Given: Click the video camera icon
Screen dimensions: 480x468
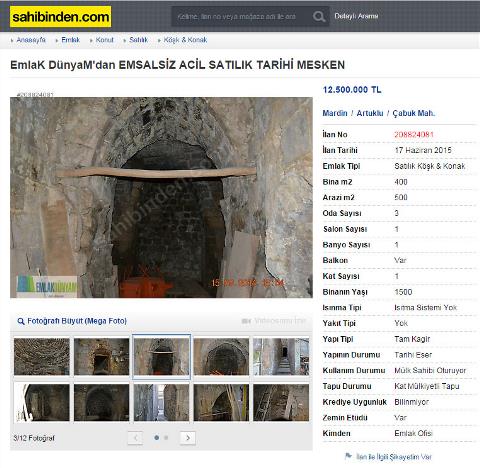Looking at the screenshot, I should click(246, 321).
